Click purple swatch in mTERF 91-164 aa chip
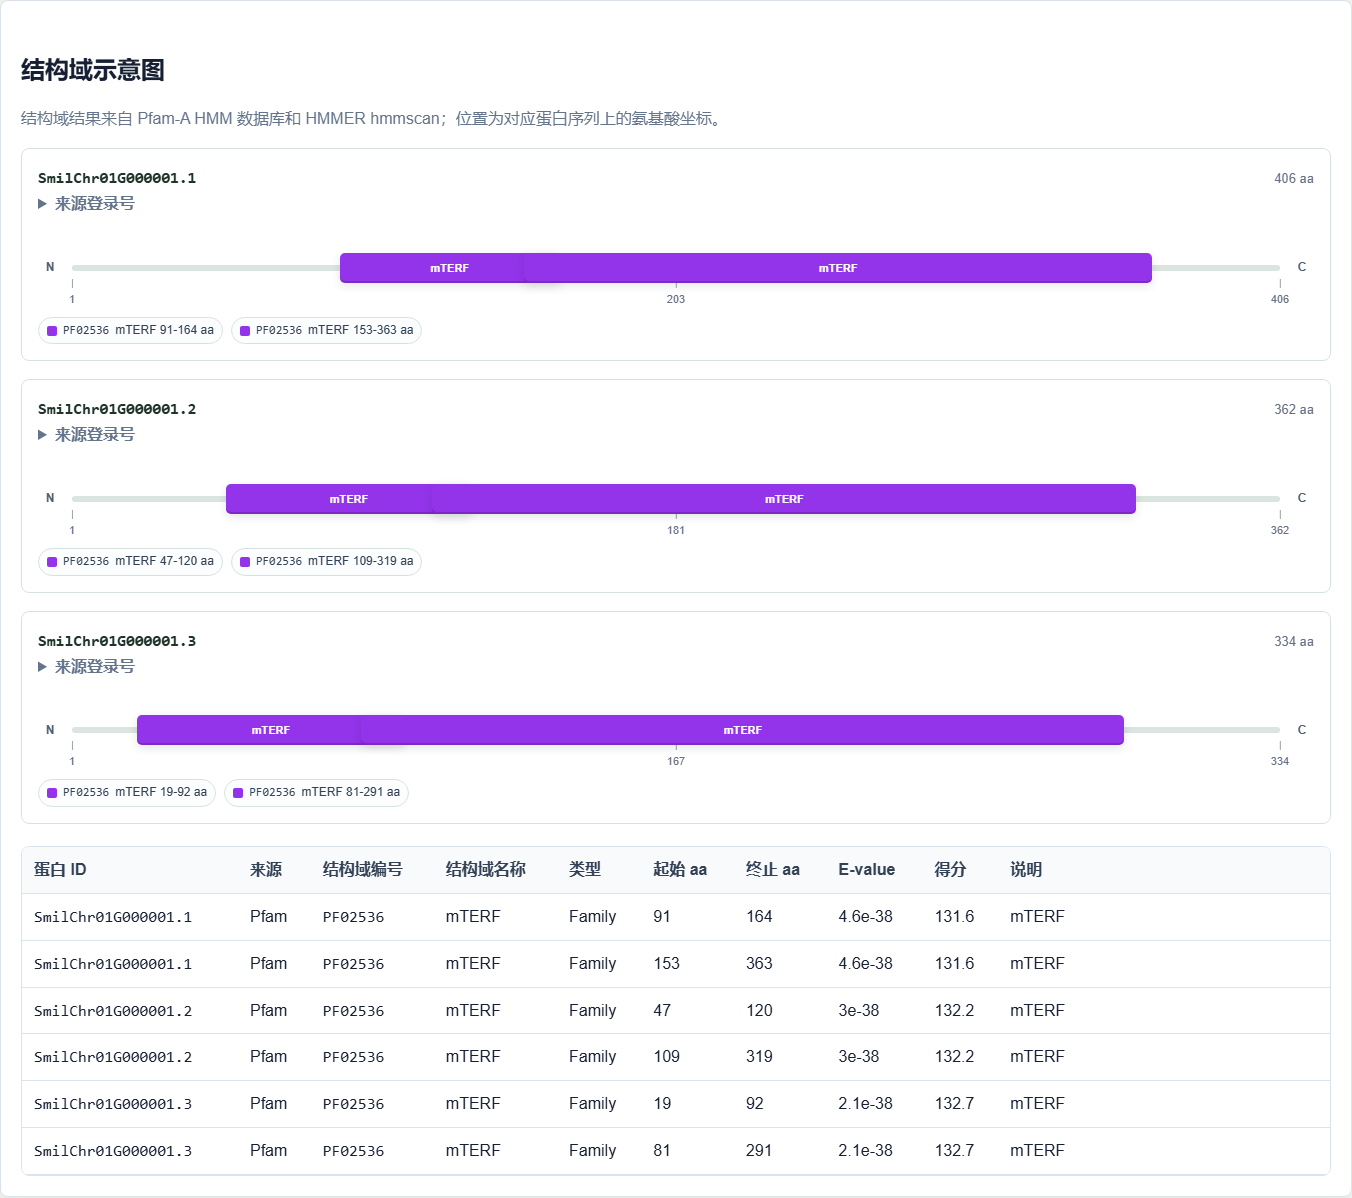The image size is (1352, 1198). (52, 331)
